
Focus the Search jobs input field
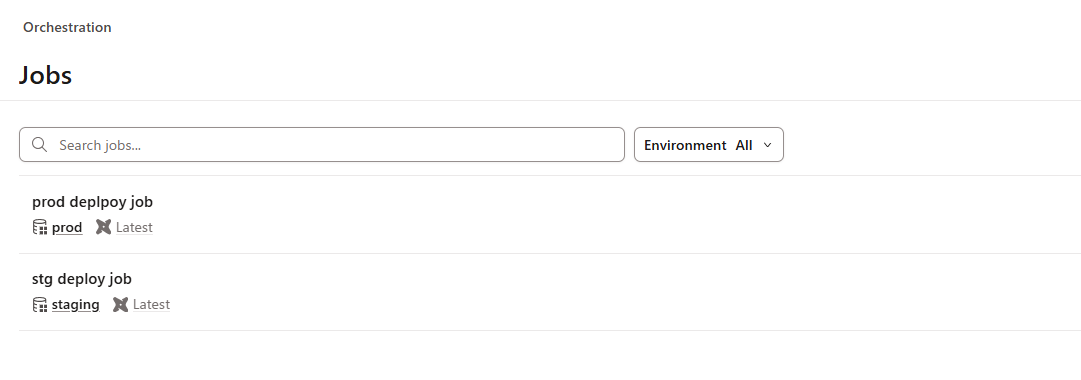[x=322, y=145]
